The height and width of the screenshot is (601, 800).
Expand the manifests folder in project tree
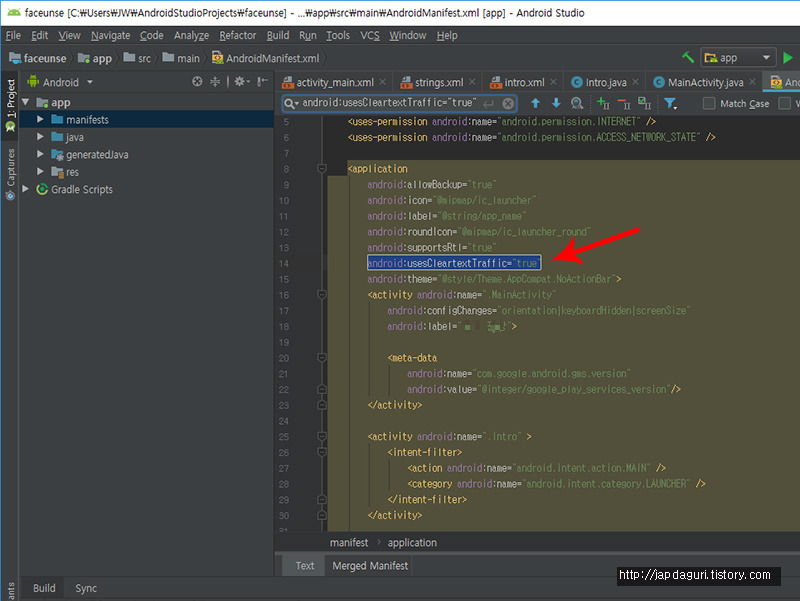(x=41, y=120)
